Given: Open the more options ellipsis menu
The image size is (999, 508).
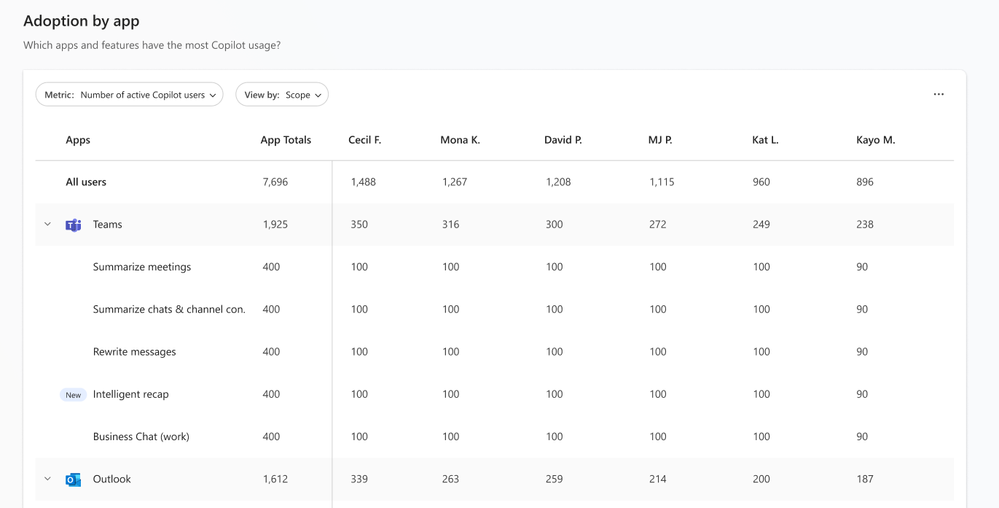Looking at the screenshot, I should point(938,94).
